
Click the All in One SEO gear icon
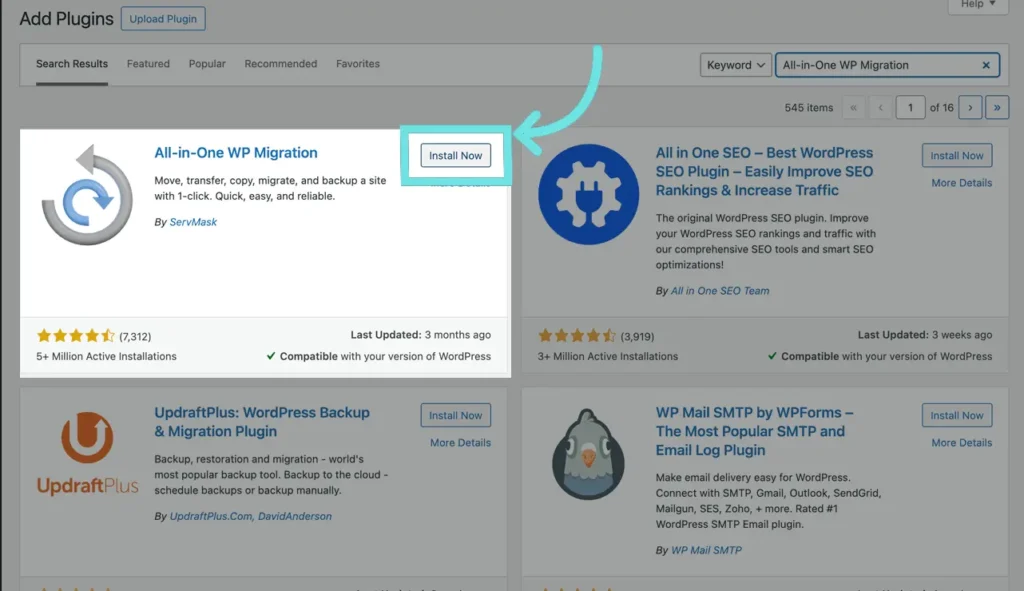(x=588, y=194)
